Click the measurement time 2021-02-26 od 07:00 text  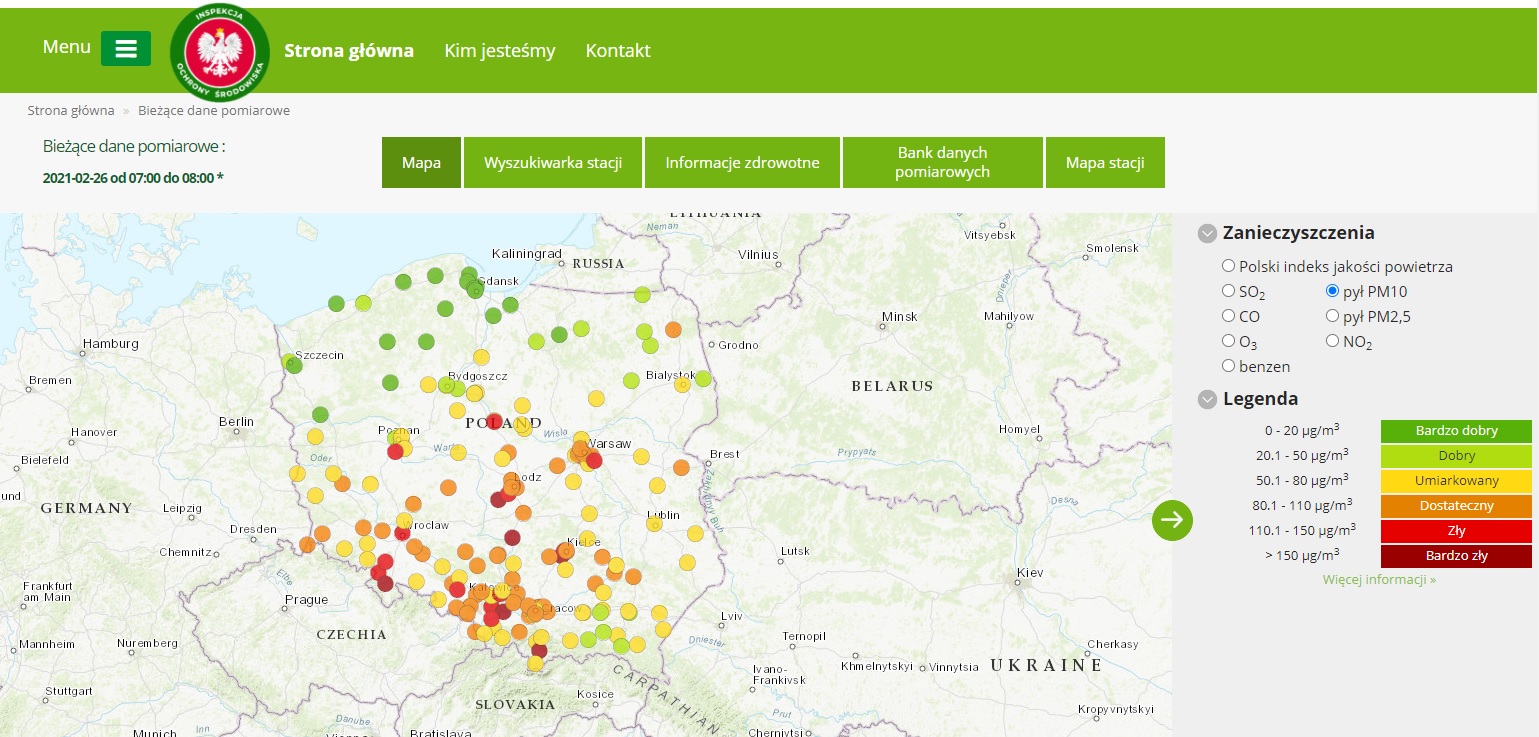pyautogui.click(x=133, y=178)
